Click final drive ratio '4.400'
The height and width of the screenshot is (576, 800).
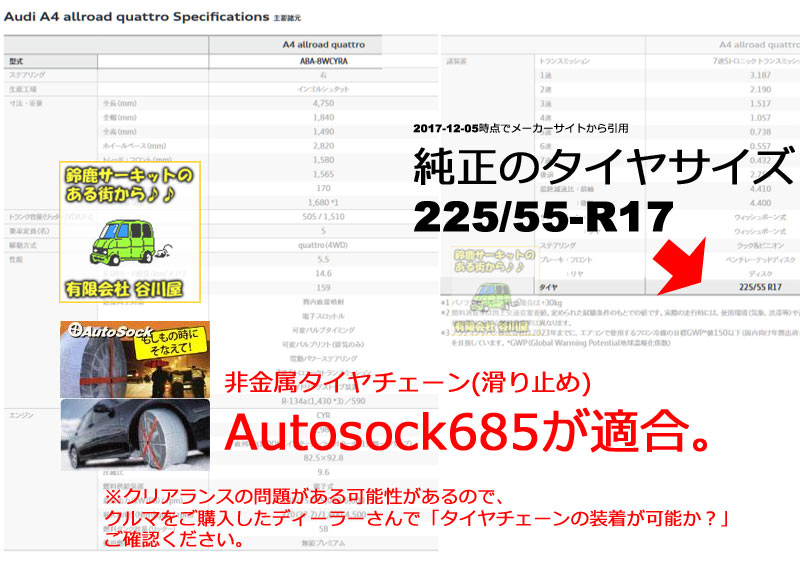[x=760, y=203]
